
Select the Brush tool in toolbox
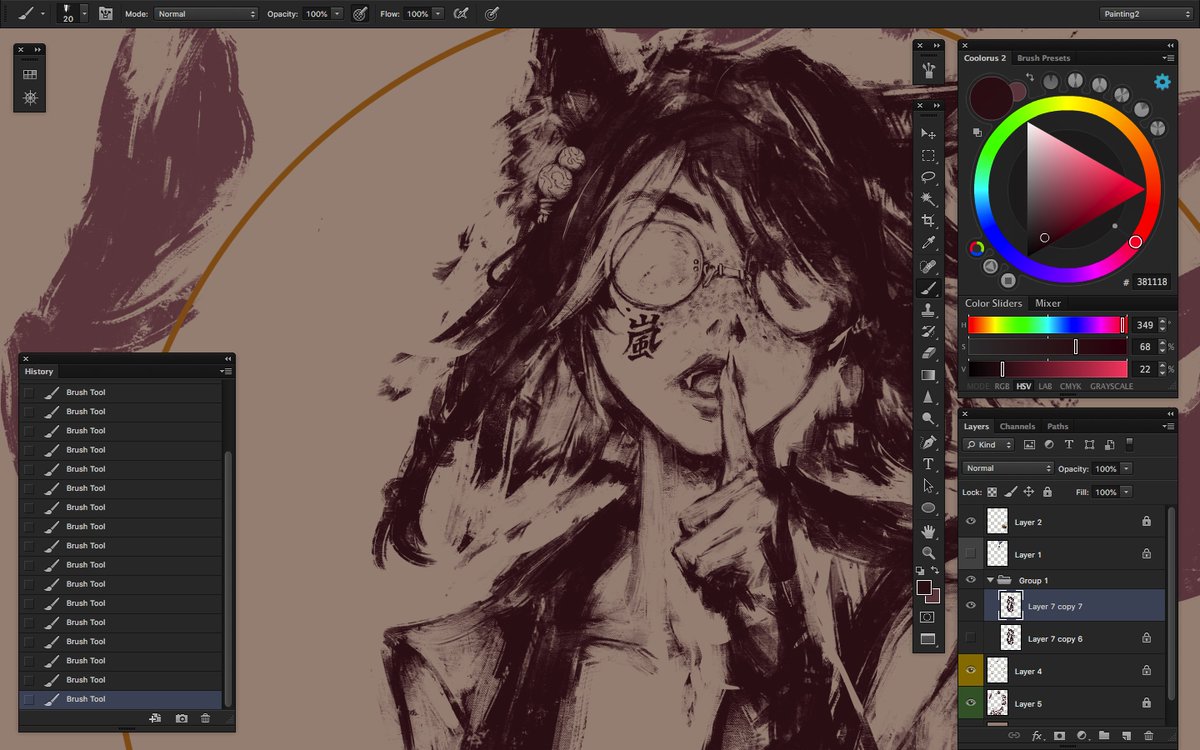(x=928, y=288)
